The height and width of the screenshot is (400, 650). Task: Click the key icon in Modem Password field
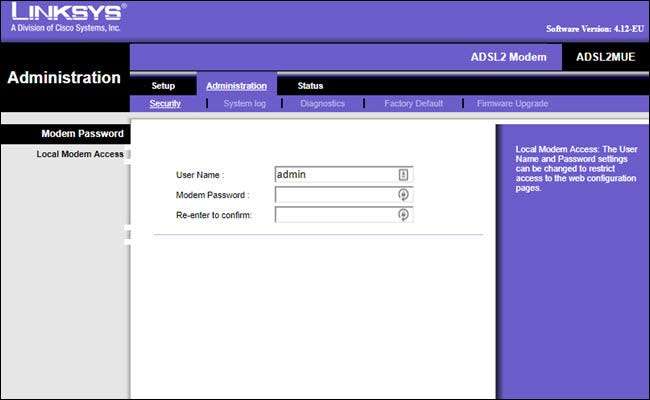pyautogui.click(x=403, y=194)
